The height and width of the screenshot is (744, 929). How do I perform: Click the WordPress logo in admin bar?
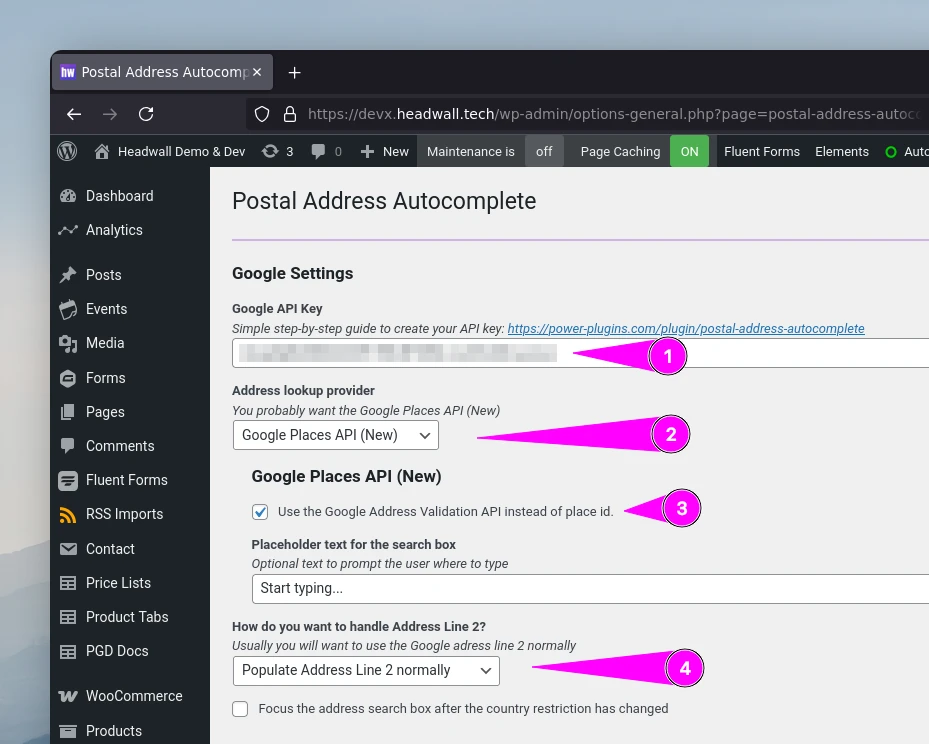pyautogui.click(x=67, y=151)
